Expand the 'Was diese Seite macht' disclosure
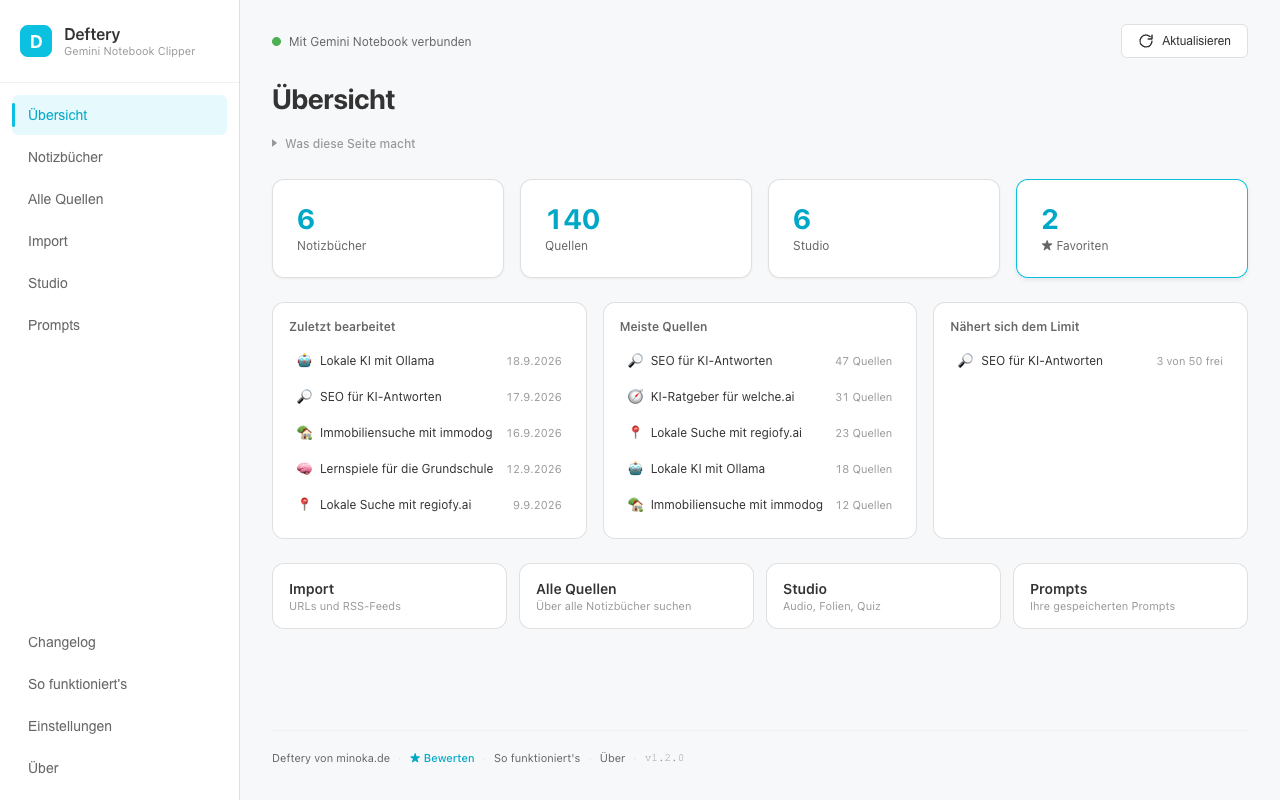1280x800 pixels. 344,144
